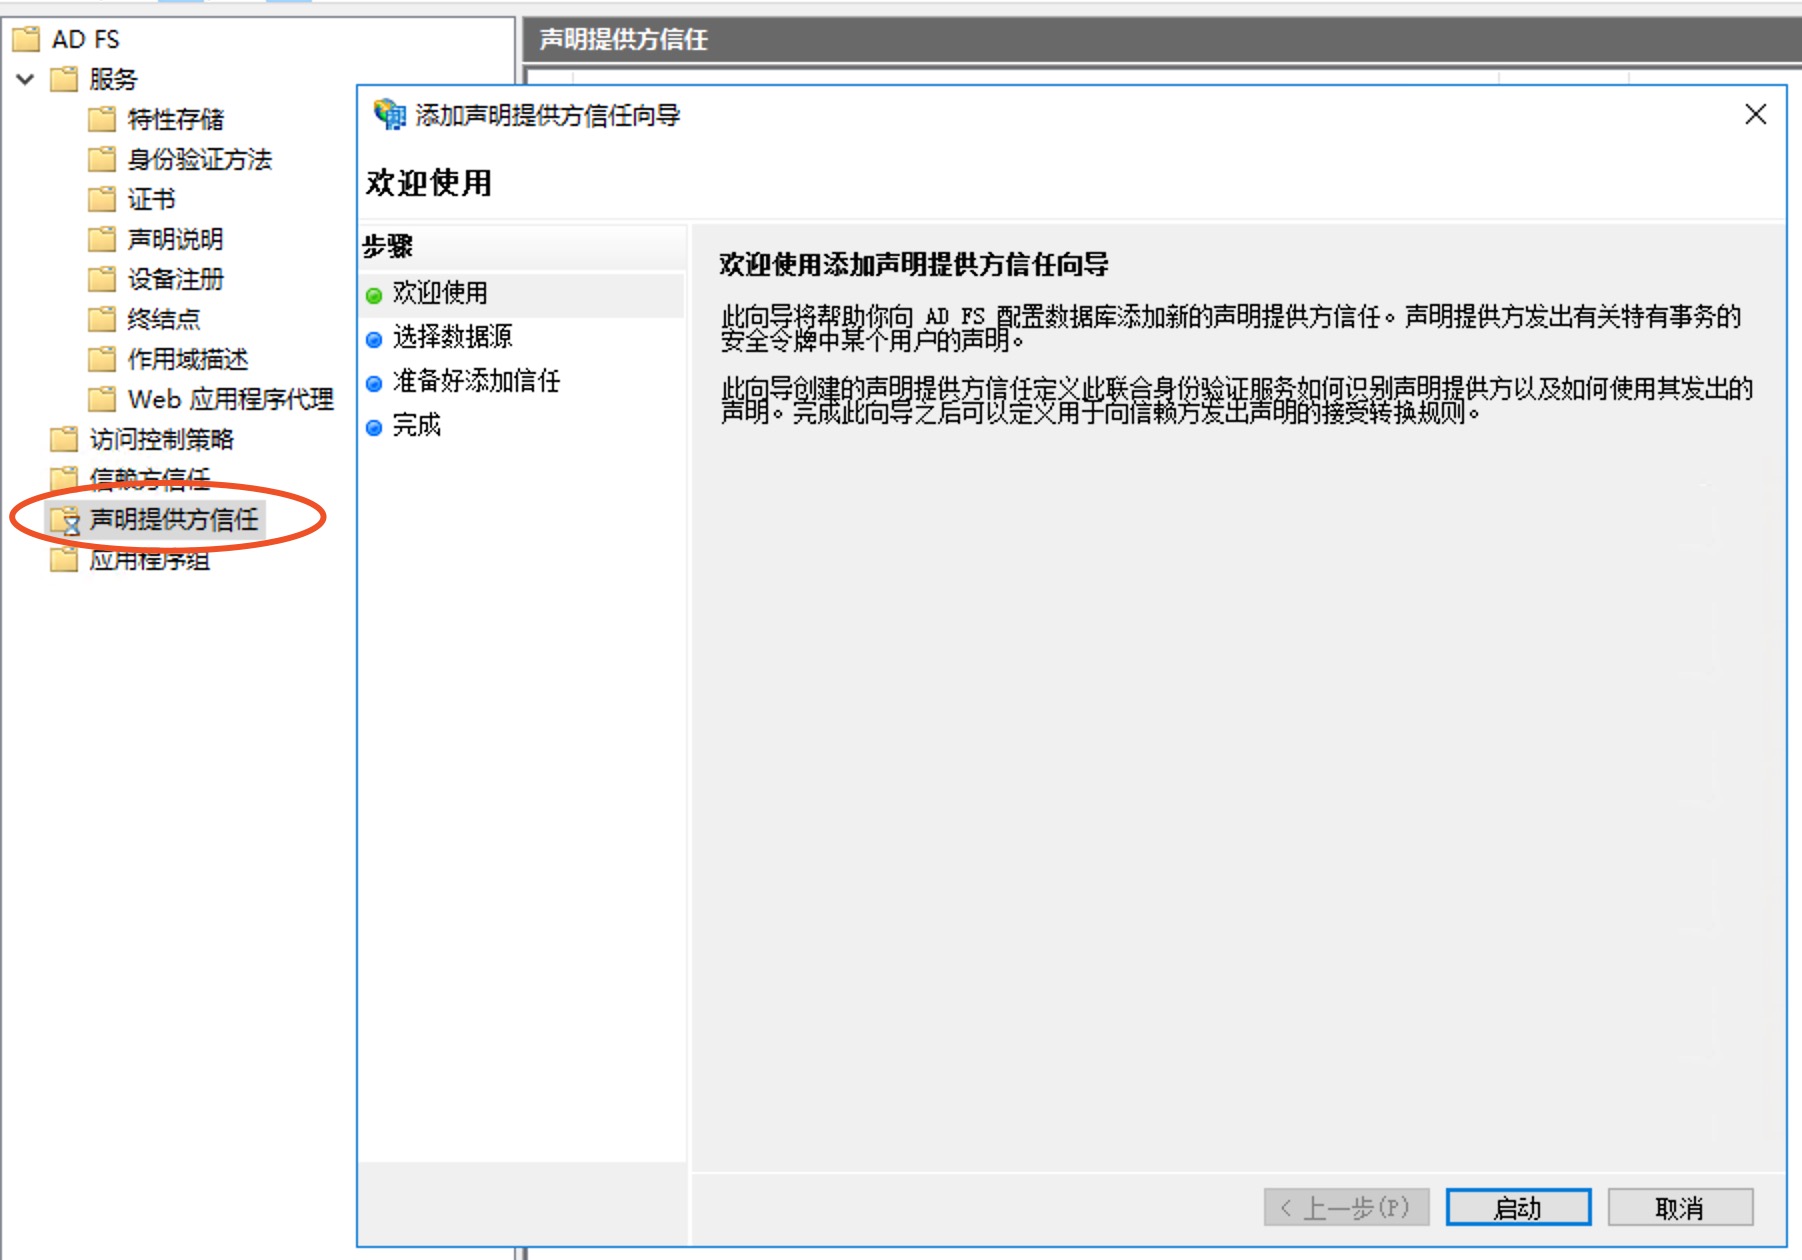This screenshot has width=1802, height=1260.
Task: Select the 声明说明 folder icon
Action: tap(102, 239)
